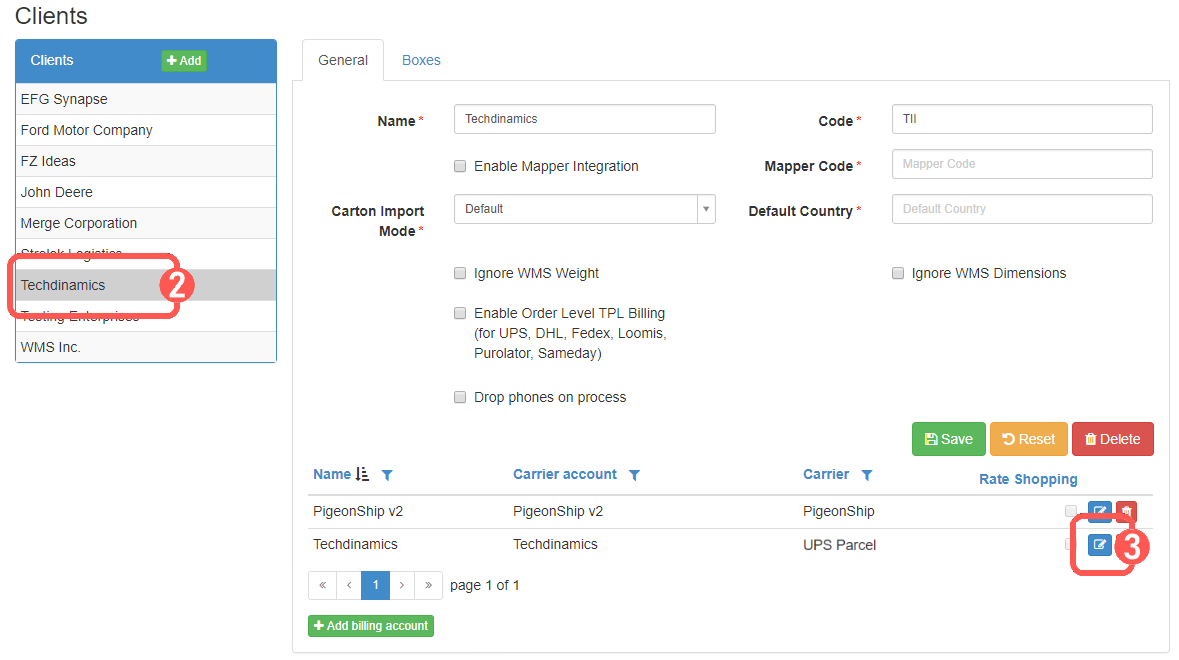Click Techdinamics carrier account cell
Viewport: 1179px width, 660px height.
point(555,544)
